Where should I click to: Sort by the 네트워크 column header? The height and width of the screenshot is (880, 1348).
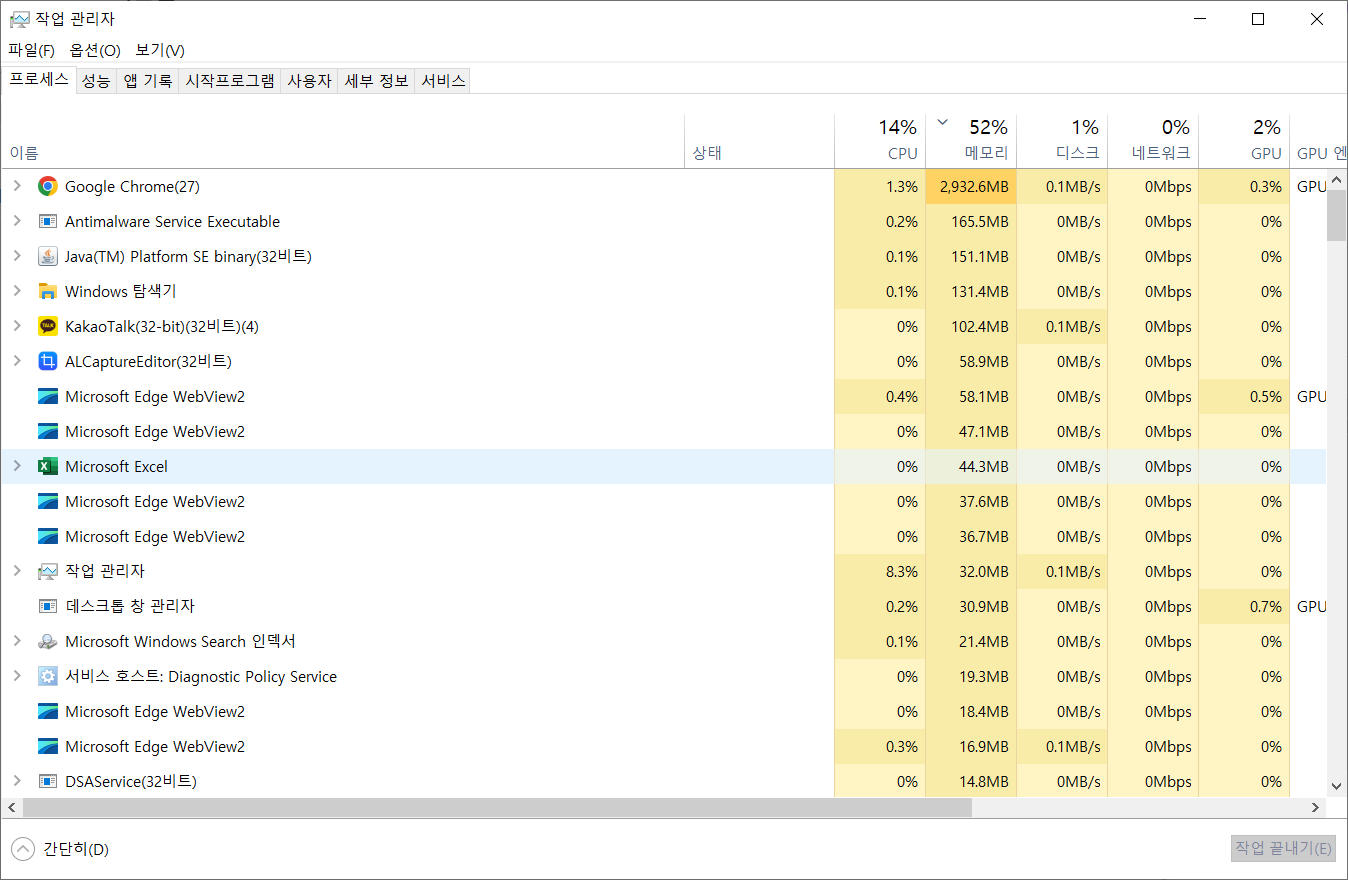[1153, 141]
